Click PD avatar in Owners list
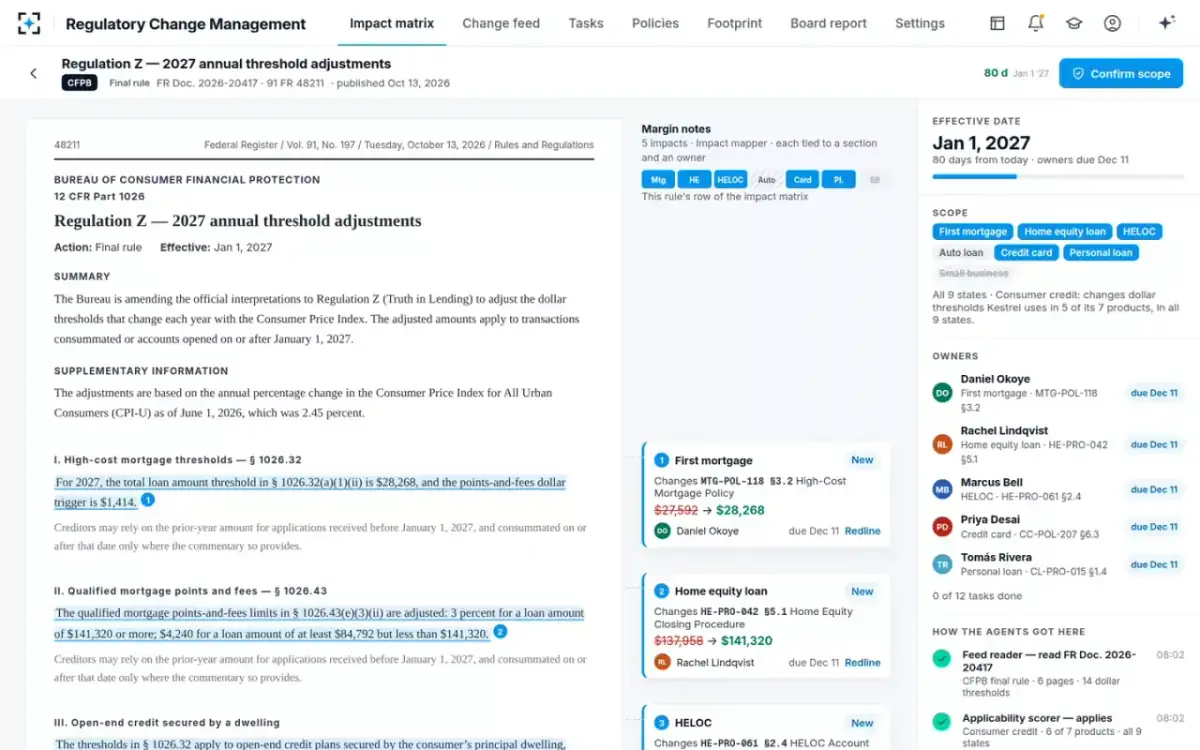 click(942, 526)
